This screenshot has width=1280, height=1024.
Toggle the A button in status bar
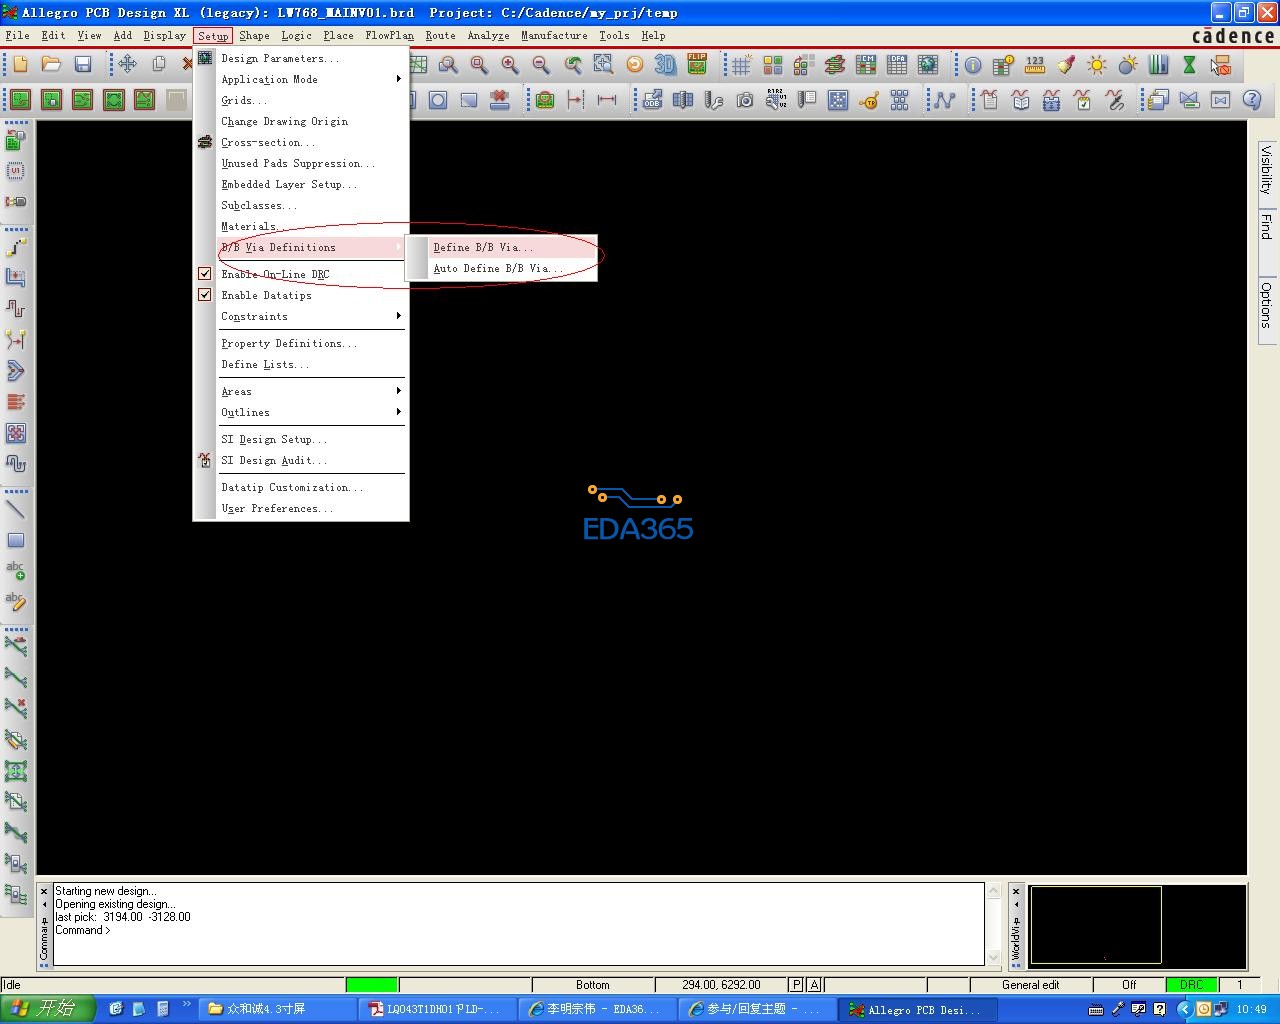(x=814, y=985)
